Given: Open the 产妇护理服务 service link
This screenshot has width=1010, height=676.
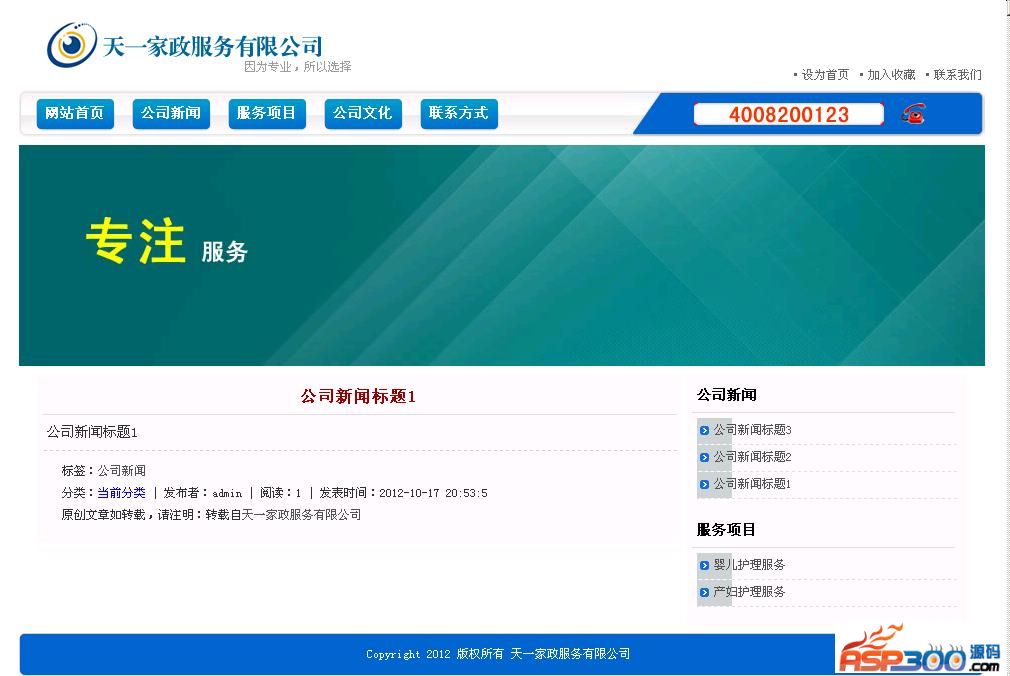Looking at the screenshot, I should [748, 592].
